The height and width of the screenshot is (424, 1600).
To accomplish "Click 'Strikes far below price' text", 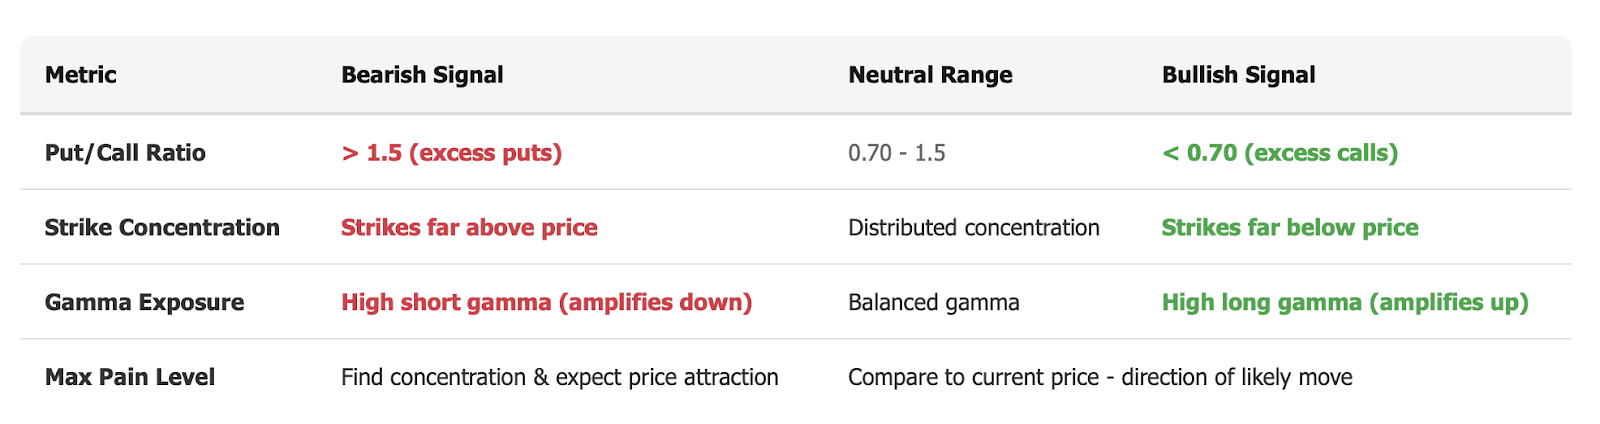I will click(x=1290, y=228).
